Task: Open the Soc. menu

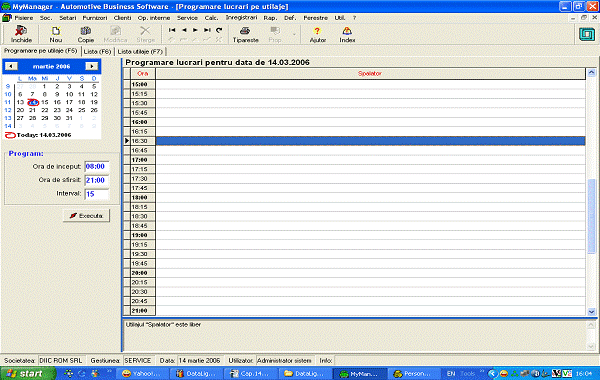Action: click(x=46, y=18)
